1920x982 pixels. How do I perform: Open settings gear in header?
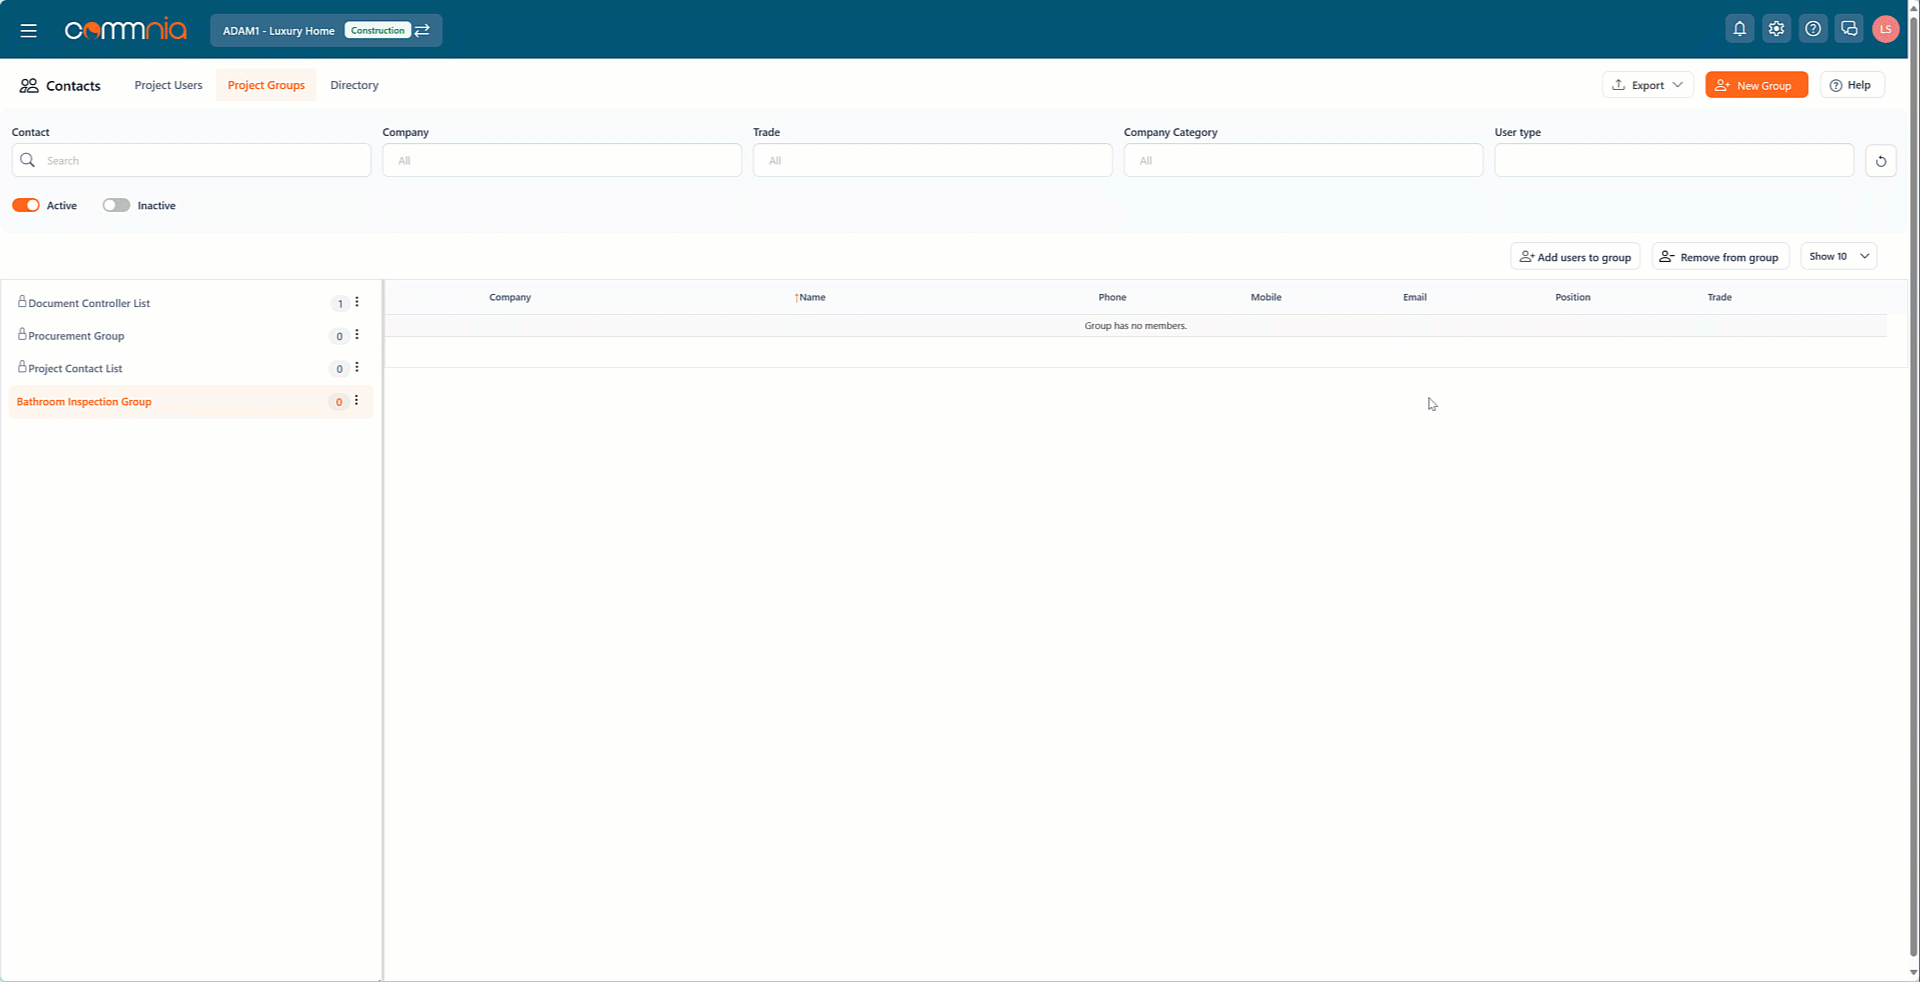pos(1776,29)
